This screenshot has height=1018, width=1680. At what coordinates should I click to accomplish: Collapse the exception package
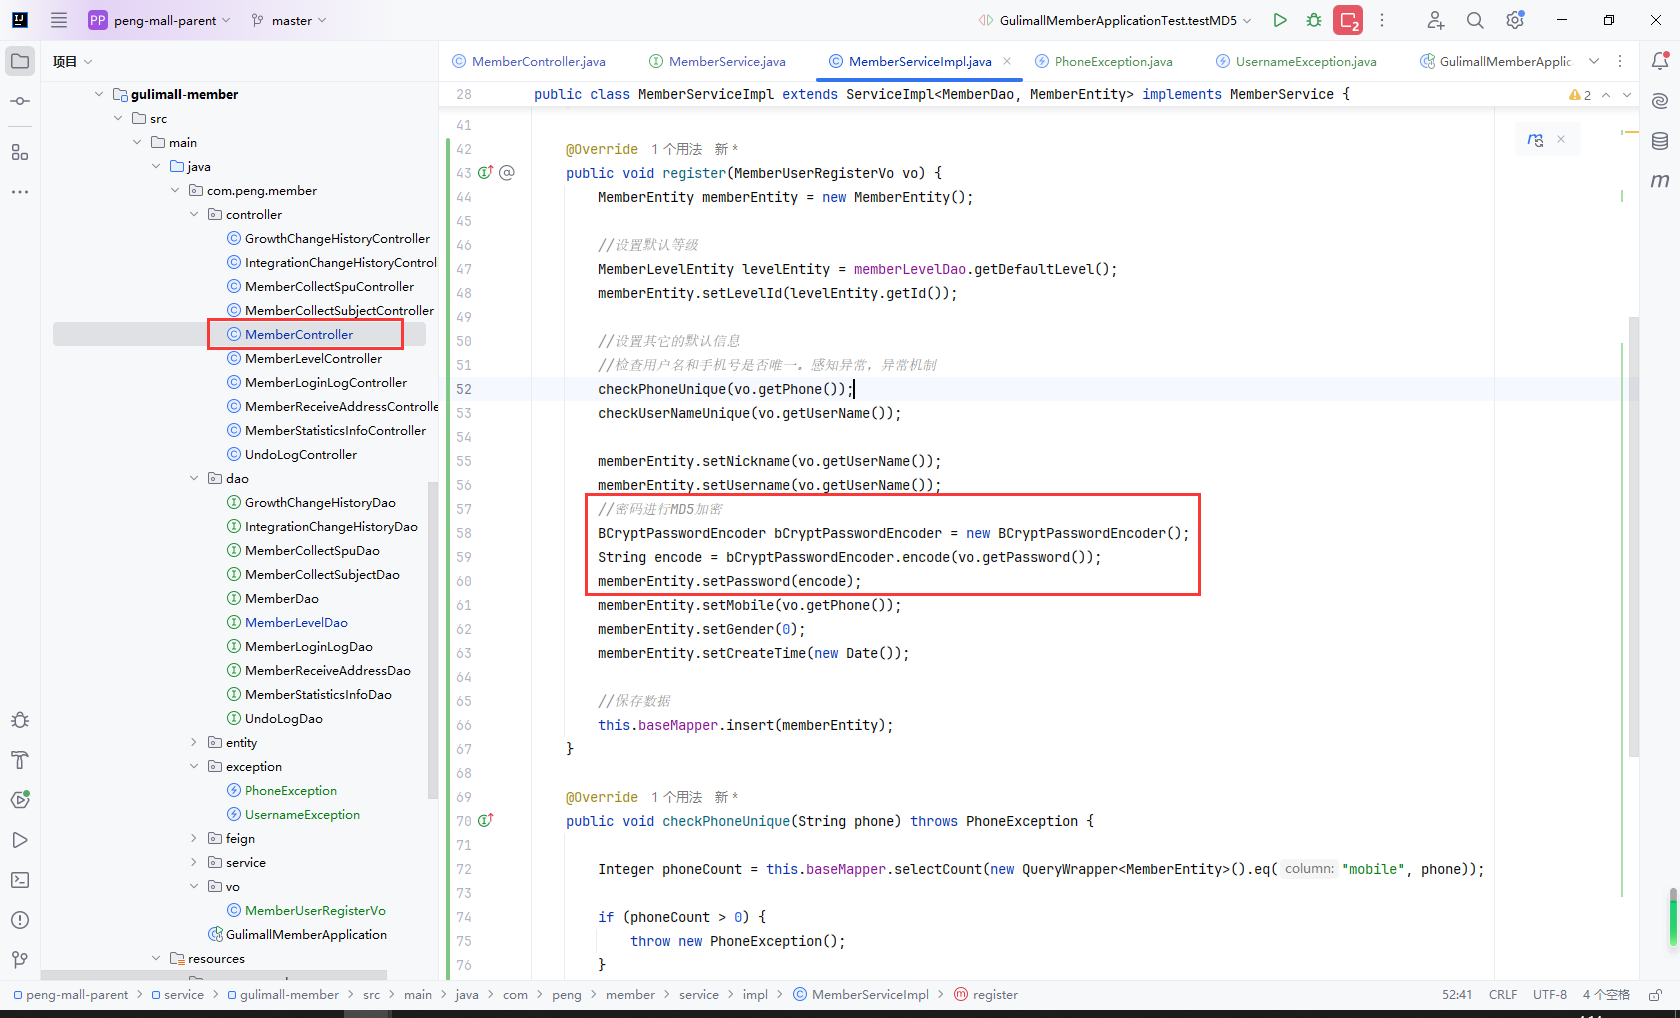click(194, 766)
